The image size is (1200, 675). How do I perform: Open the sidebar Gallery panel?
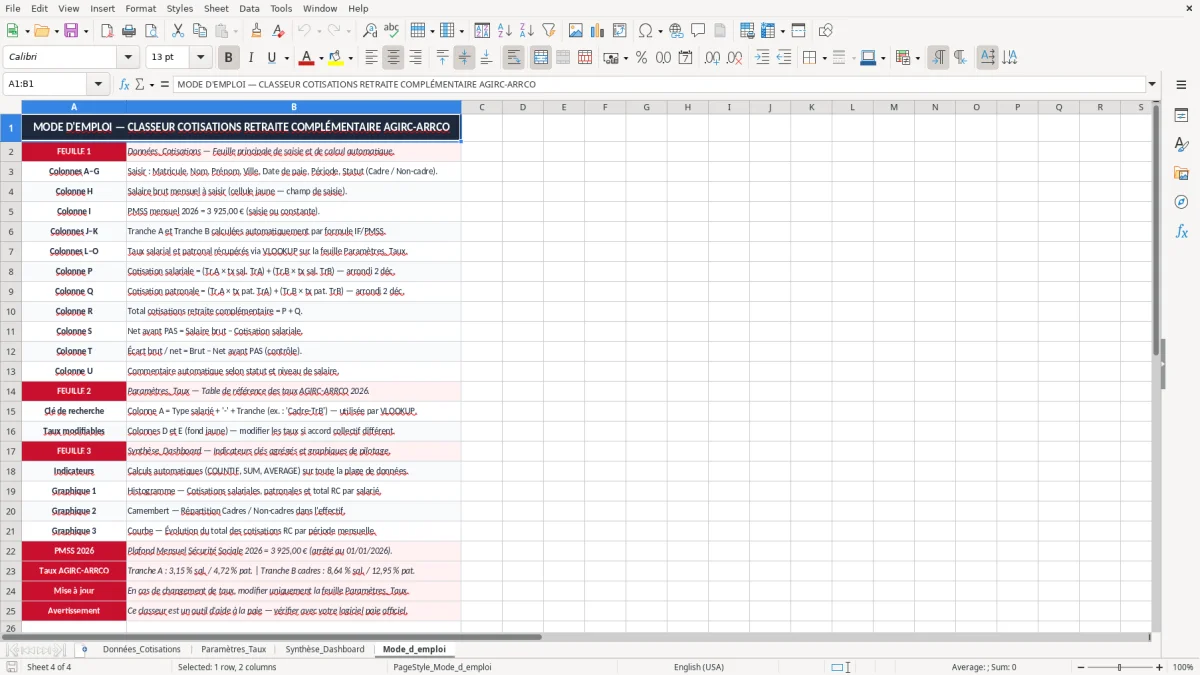tap(1181, 174)
